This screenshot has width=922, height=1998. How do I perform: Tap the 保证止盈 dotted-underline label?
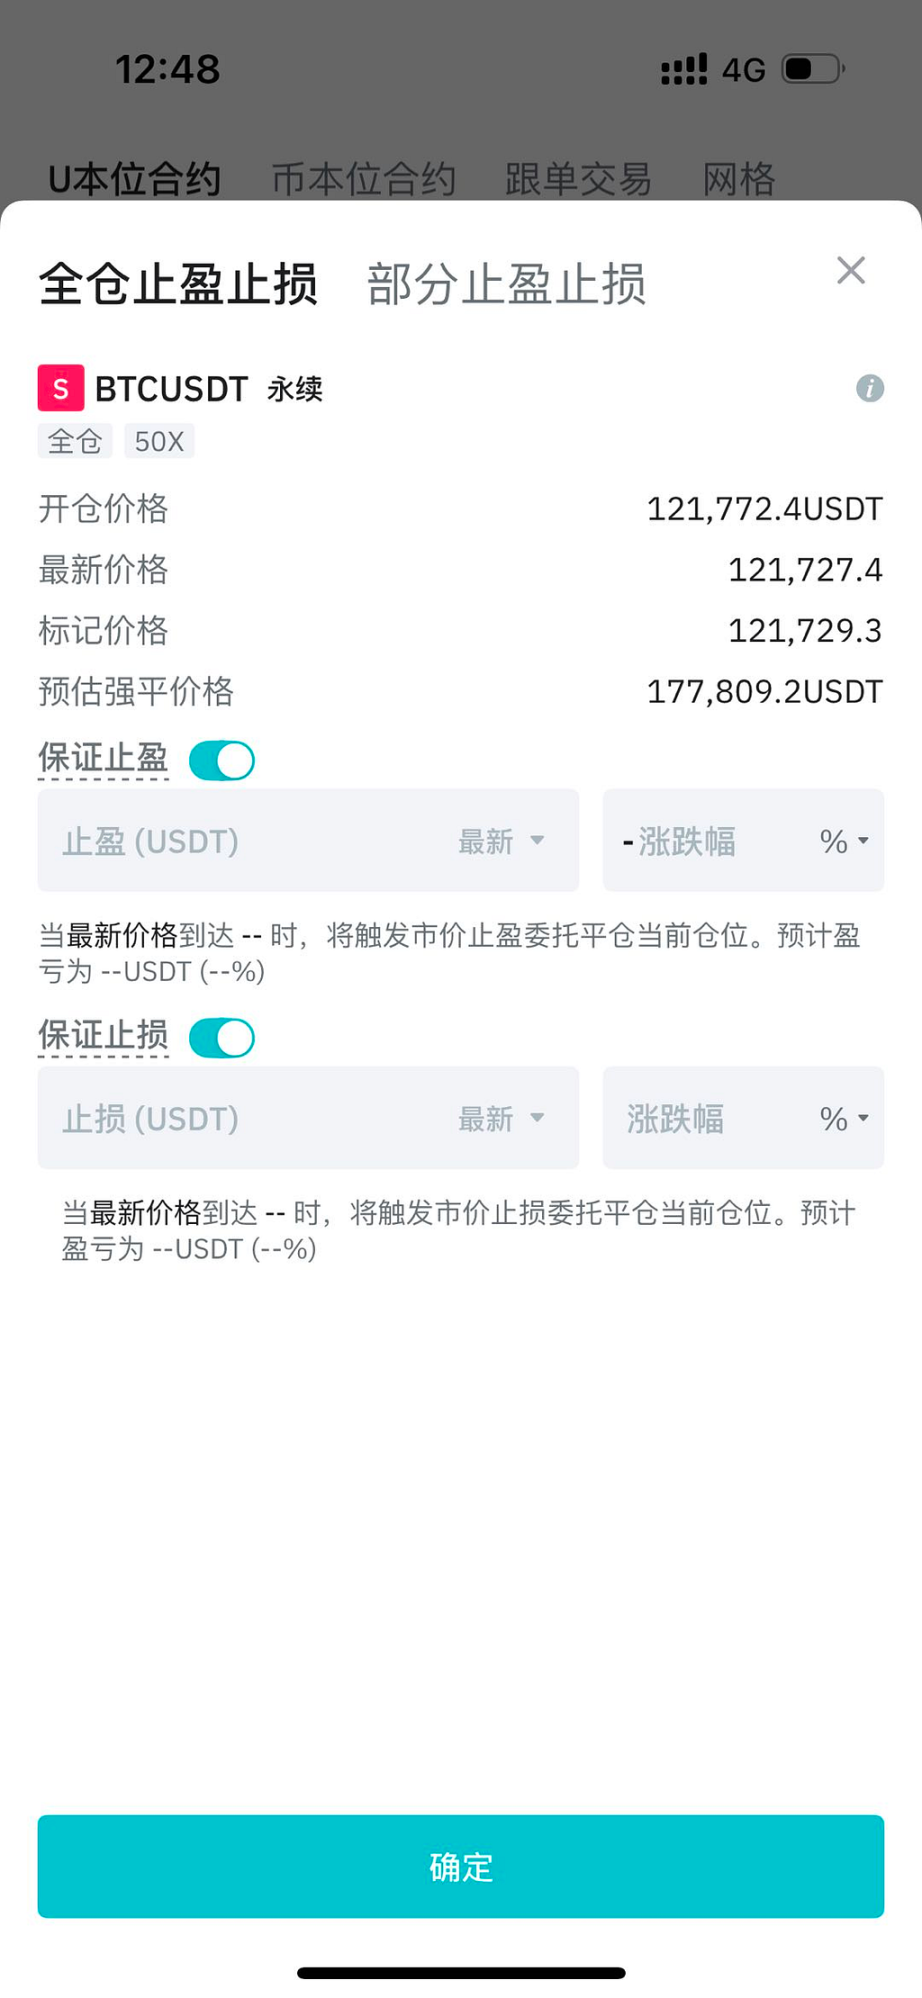(103, 759)
